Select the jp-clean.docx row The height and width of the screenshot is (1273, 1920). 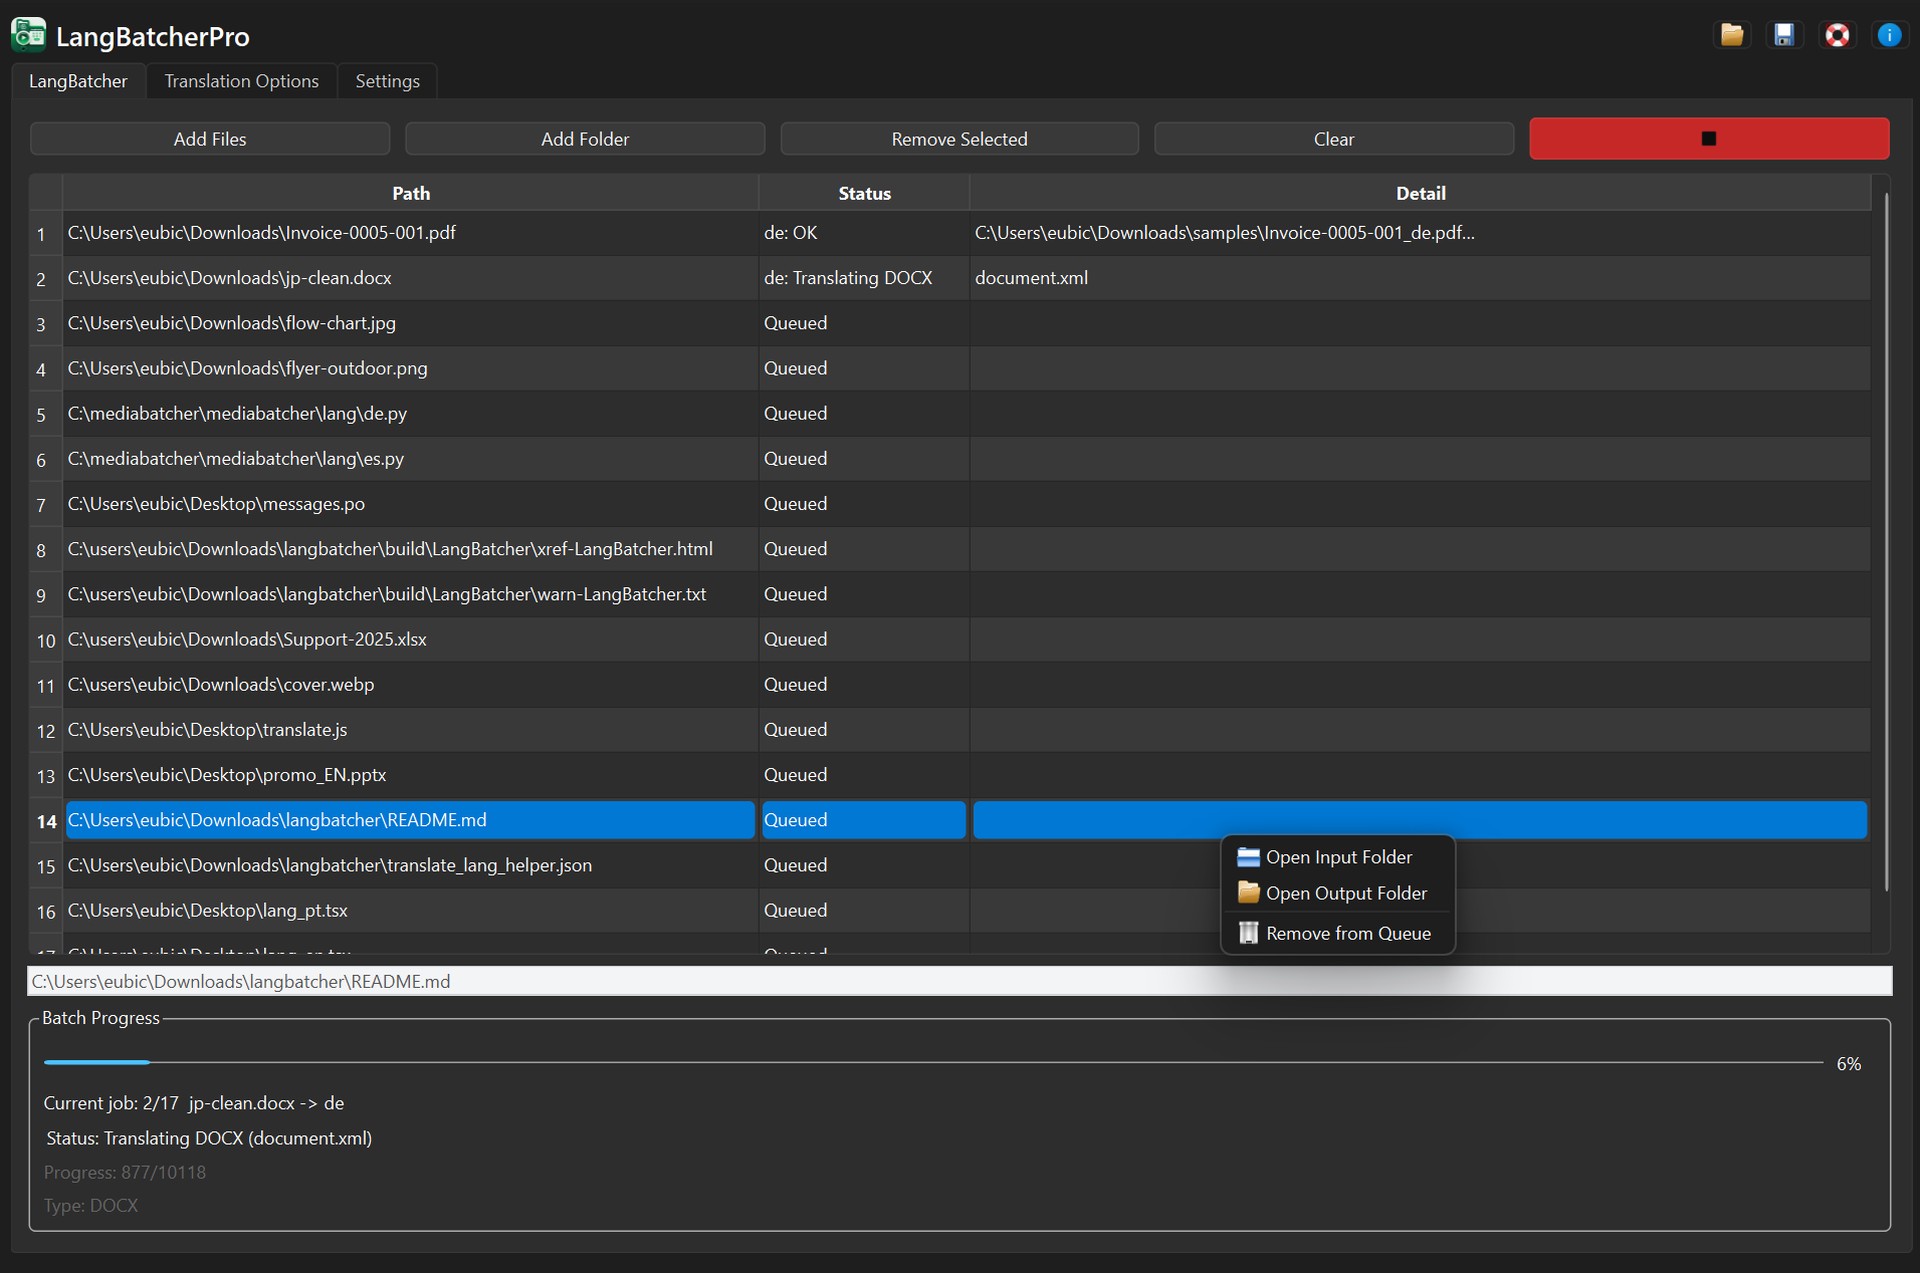[x=410, y=278]
